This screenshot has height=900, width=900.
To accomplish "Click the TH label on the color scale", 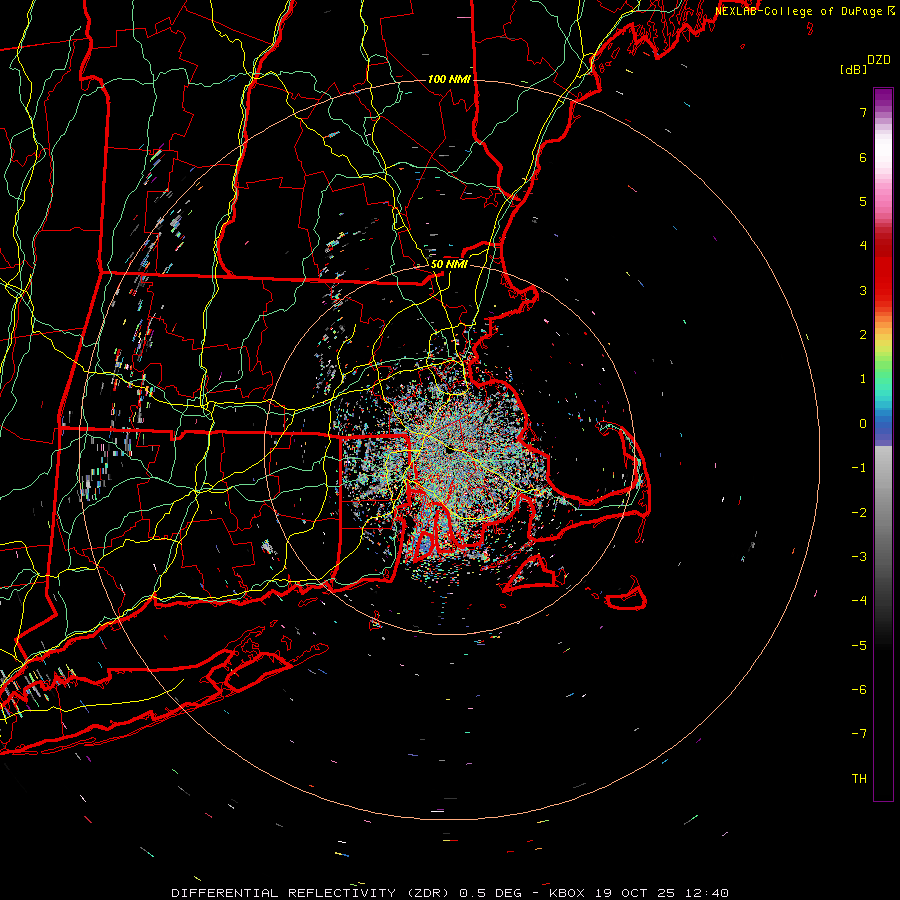I will pos(859,779).
